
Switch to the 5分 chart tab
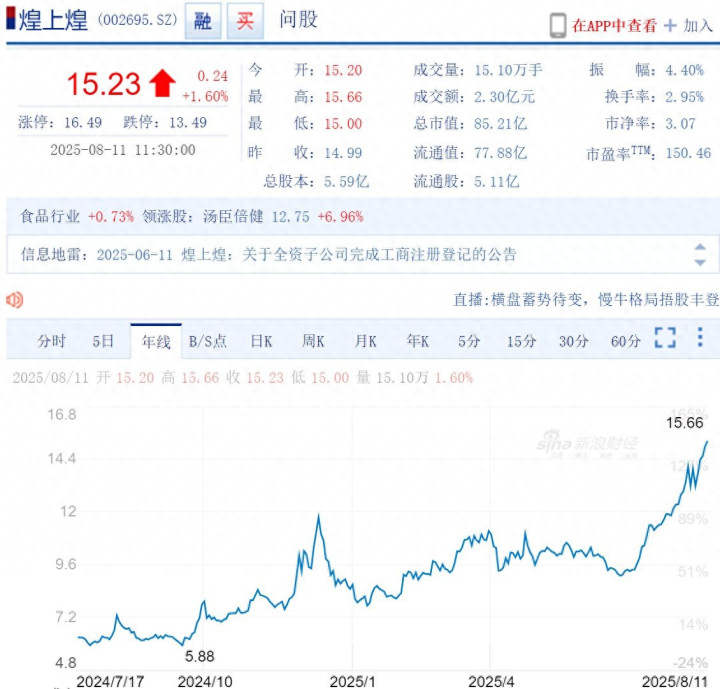coord(469,341)
